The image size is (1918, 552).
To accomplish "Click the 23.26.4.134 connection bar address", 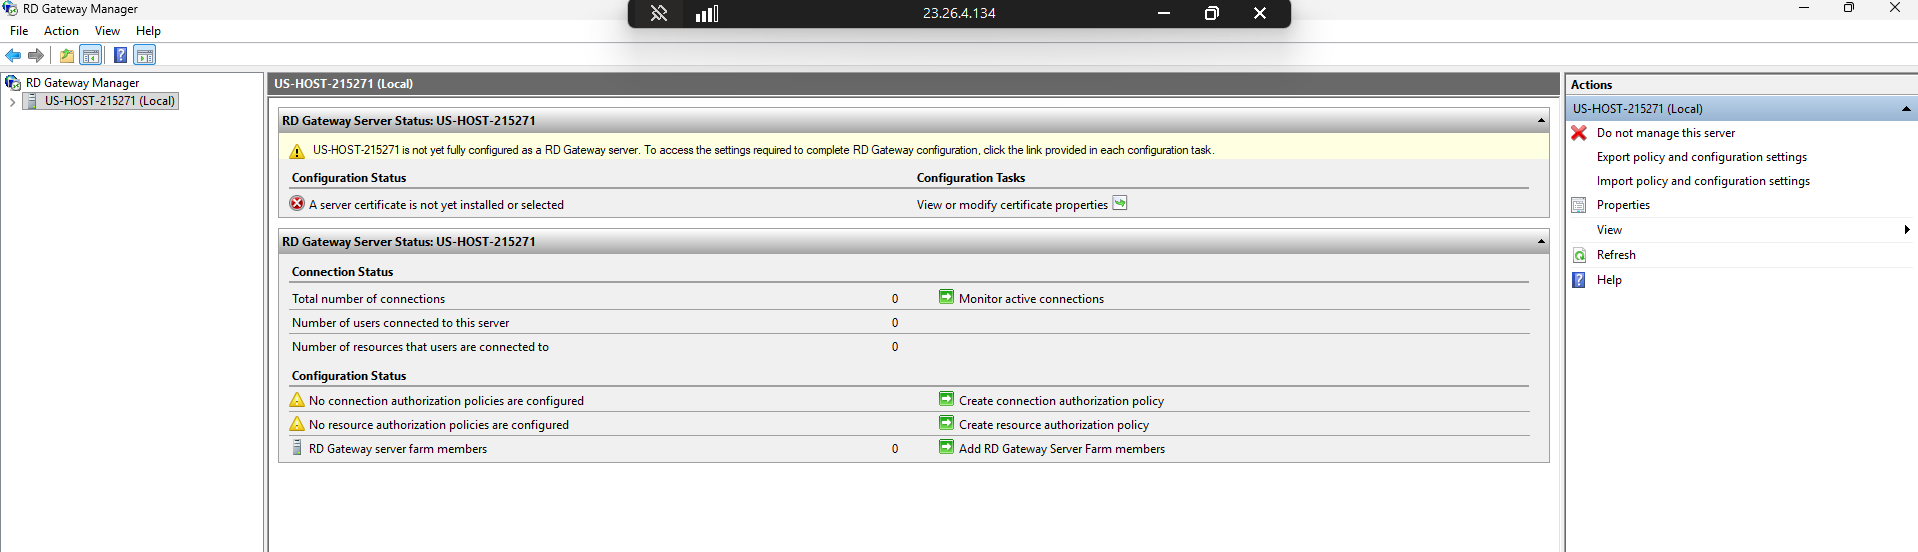I will click(958, 13).
